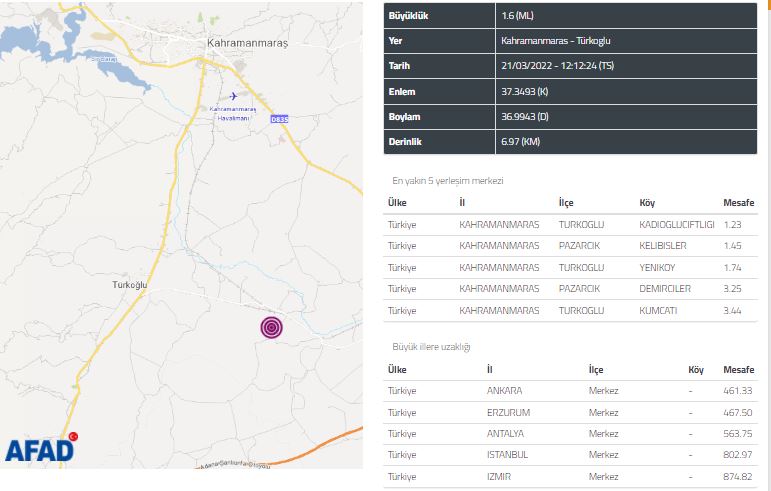This screenshot has height=491, width=771.
Task: Click the airplane icon for Kahramanmaraş airport
Action: pyautogui.click(x=234, y=96)
